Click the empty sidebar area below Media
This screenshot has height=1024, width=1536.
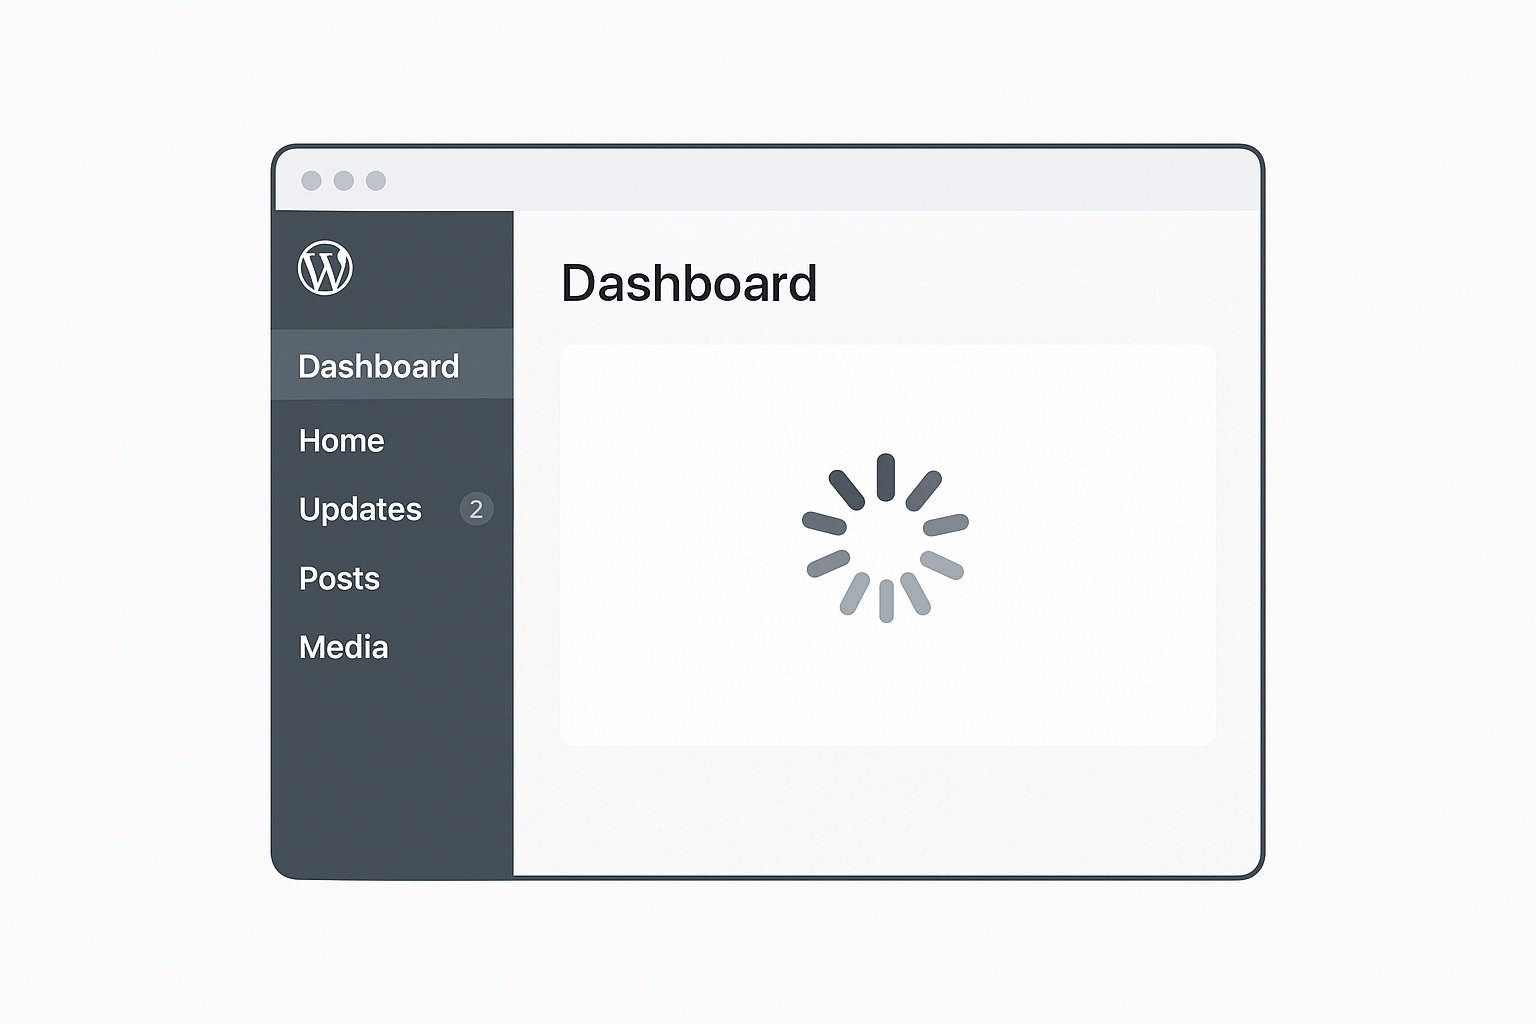[x=392, y=770]
